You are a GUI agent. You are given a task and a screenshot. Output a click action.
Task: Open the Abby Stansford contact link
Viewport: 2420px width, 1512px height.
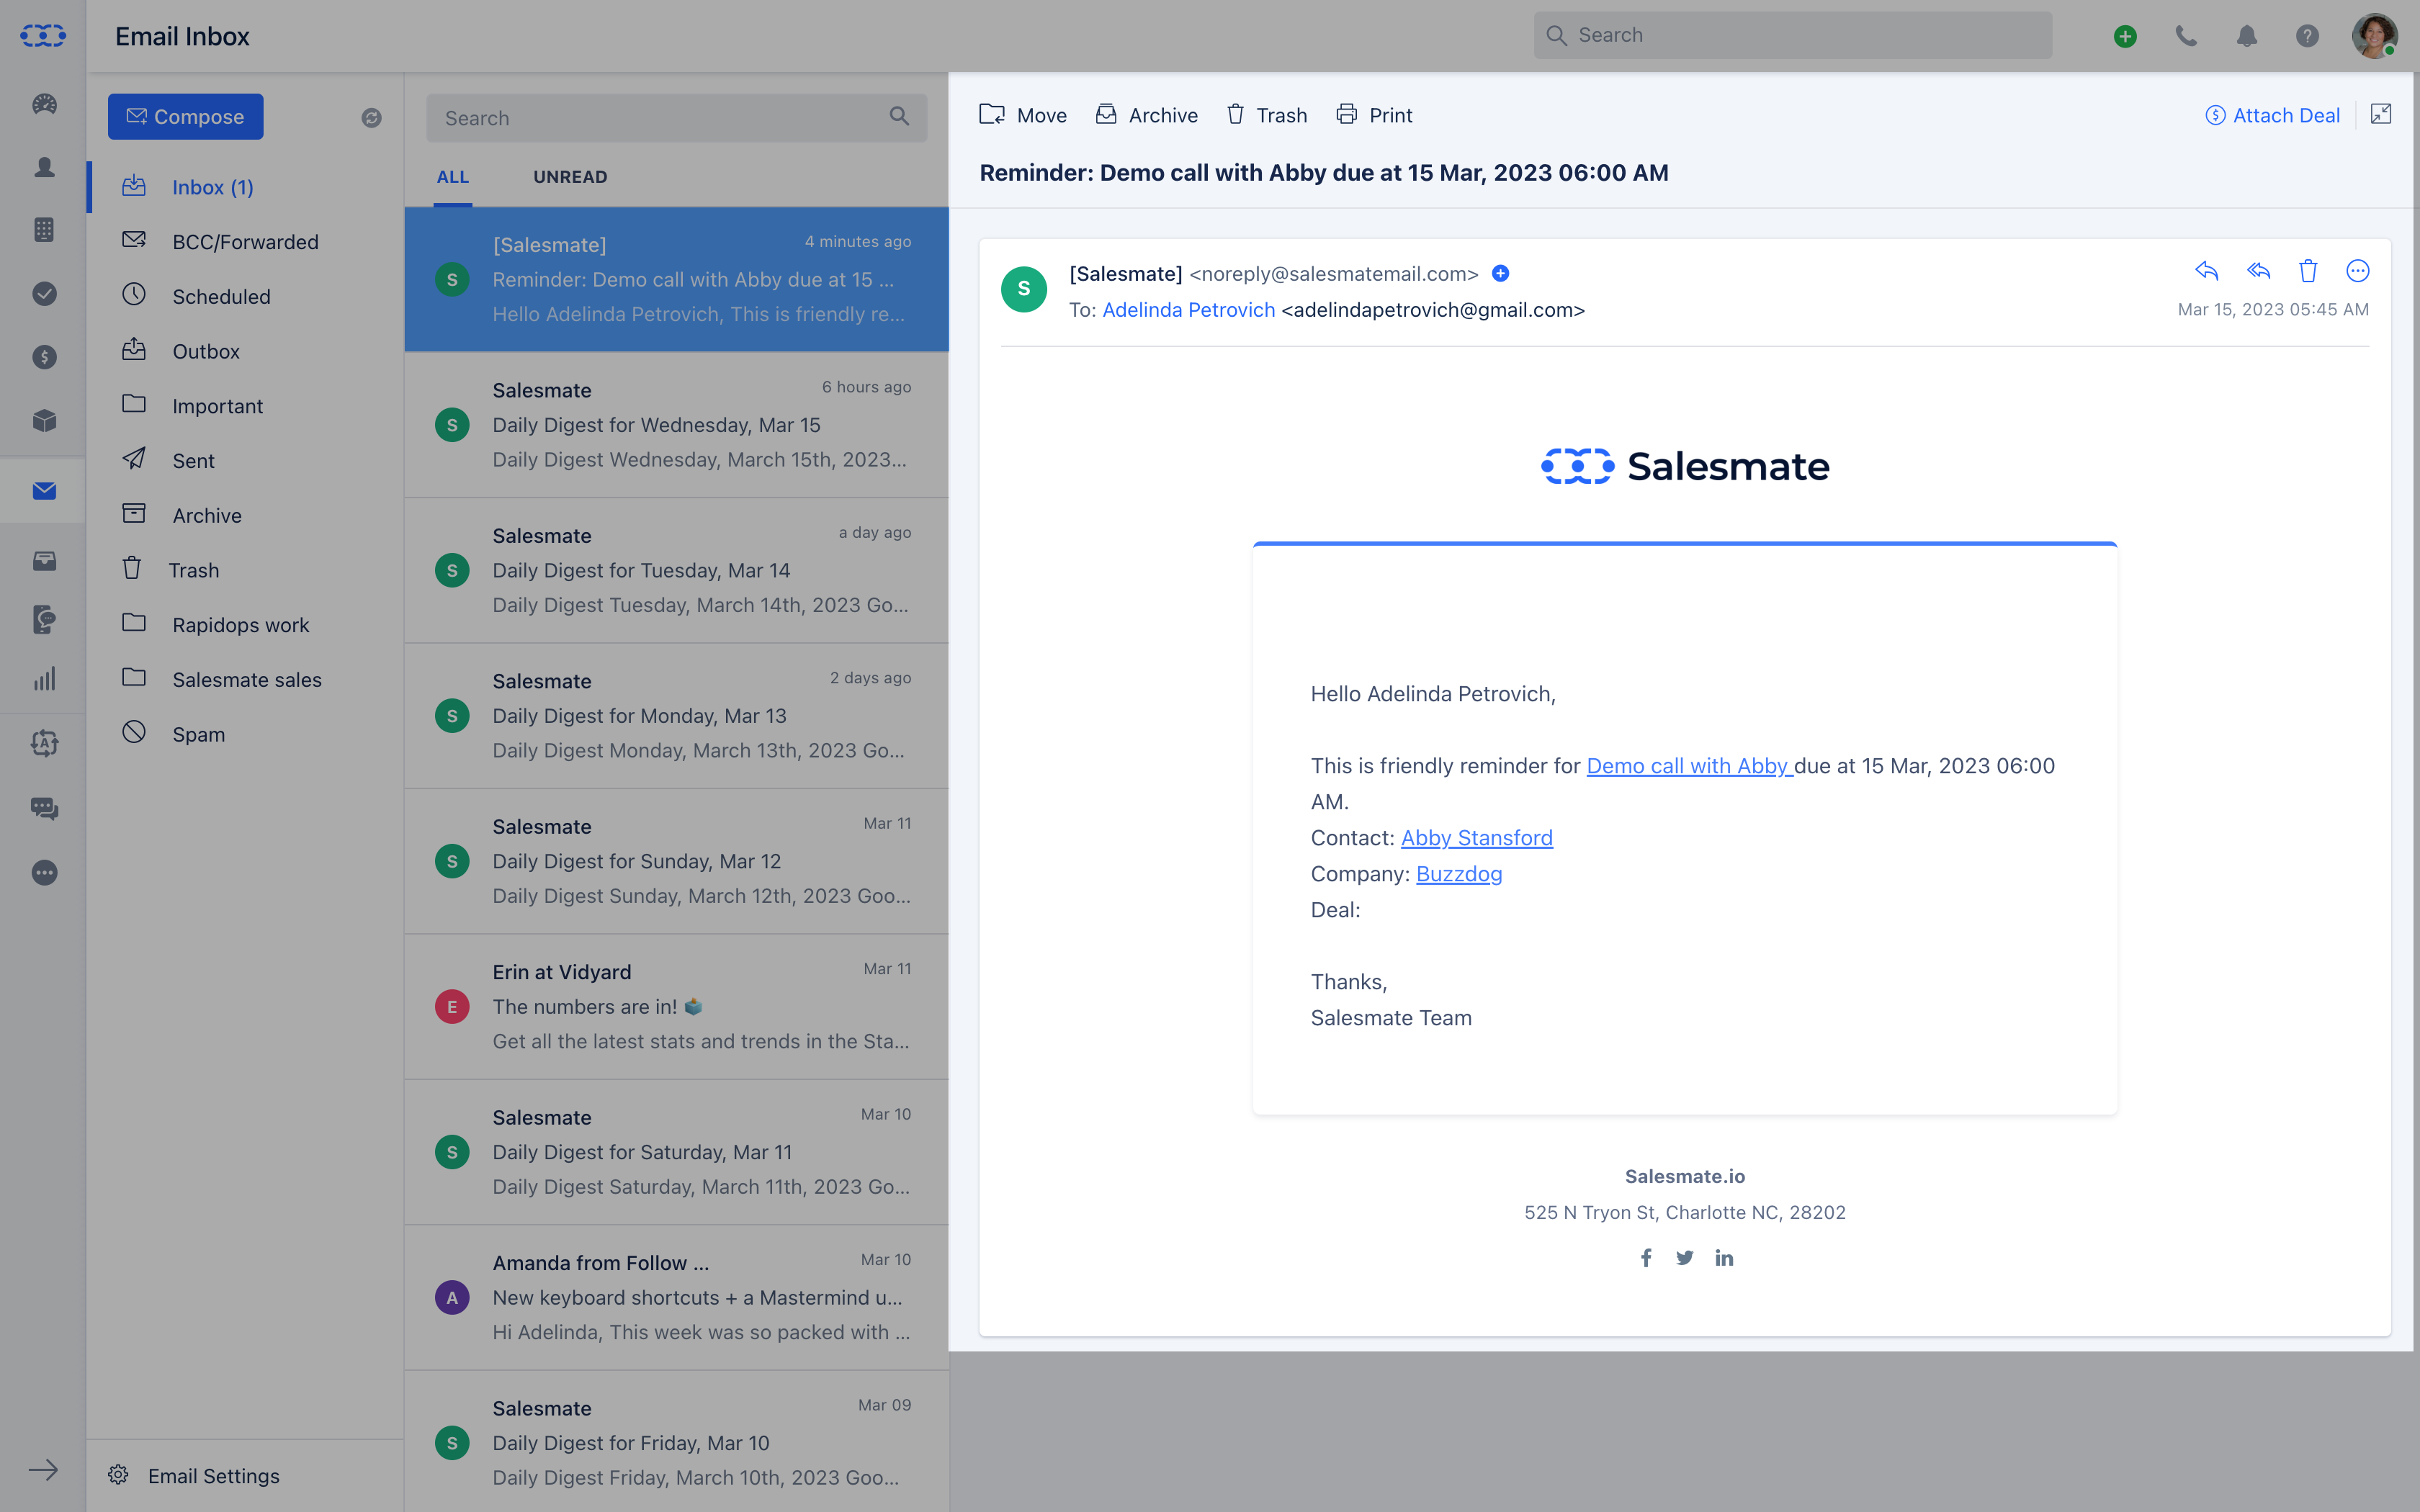coord(1476,838)
